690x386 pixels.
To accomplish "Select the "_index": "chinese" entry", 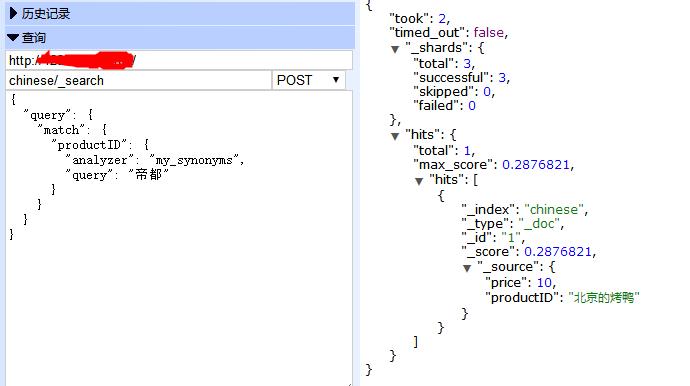I will [525, 210].
